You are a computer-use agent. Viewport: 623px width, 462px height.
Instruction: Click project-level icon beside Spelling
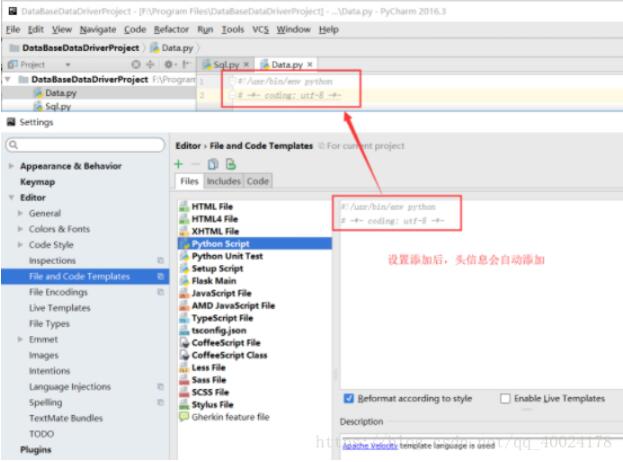tap(161, 402)
